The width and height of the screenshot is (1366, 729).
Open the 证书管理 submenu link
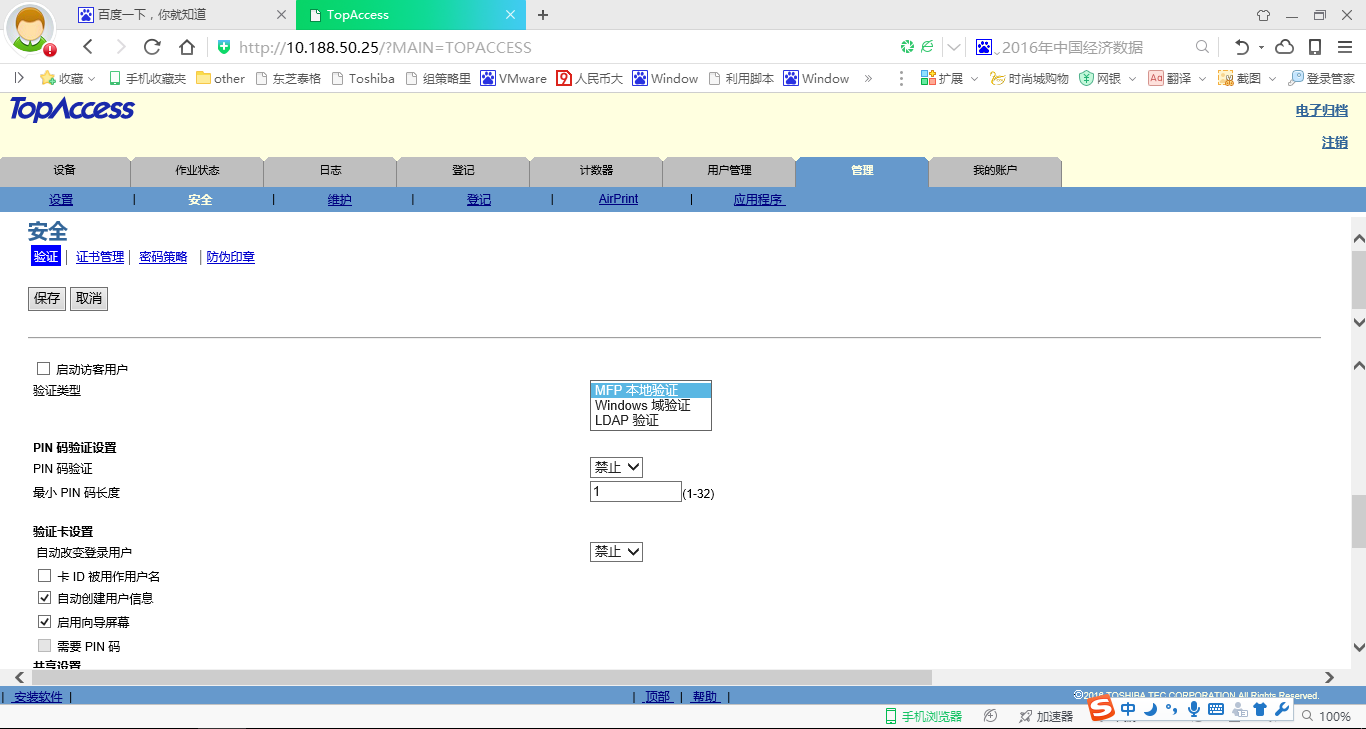(100, 257)
